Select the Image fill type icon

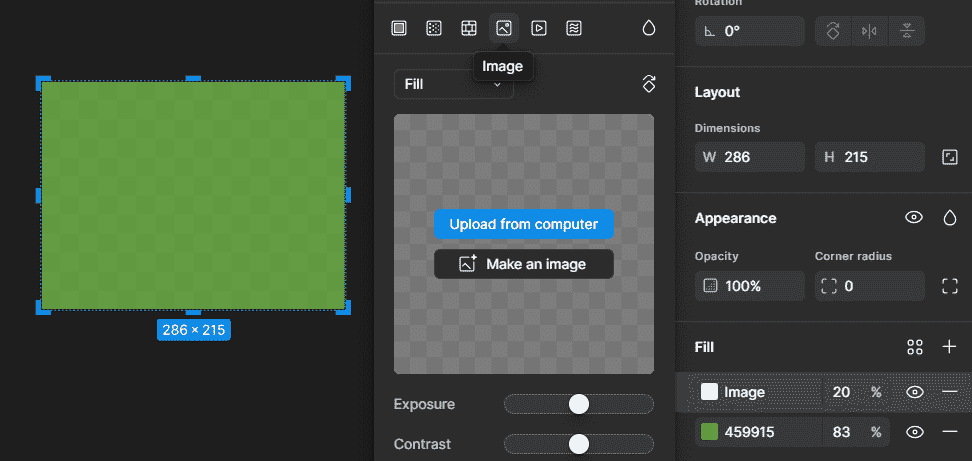point(504,28)
